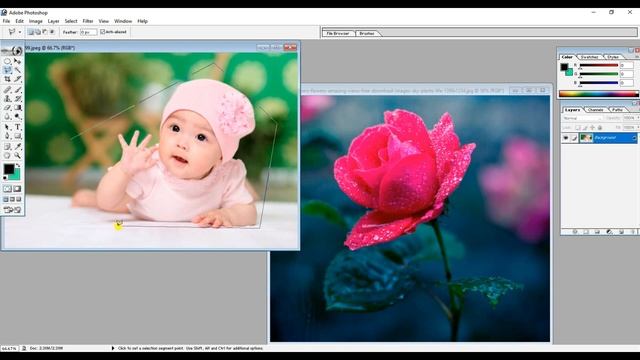
Task: Select the Magic Wand tool
Action: [x=18, y=70]
